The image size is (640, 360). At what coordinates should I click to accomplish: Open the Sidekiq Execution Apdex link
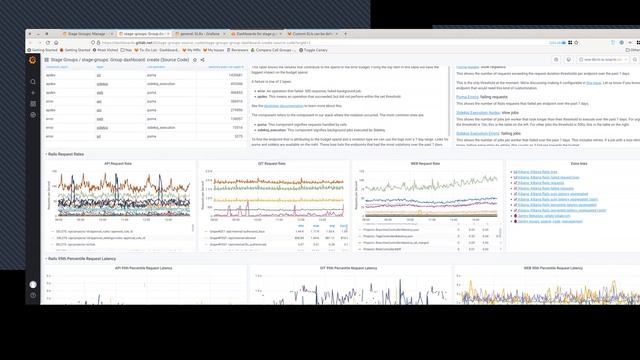click(x=478, y=113)
